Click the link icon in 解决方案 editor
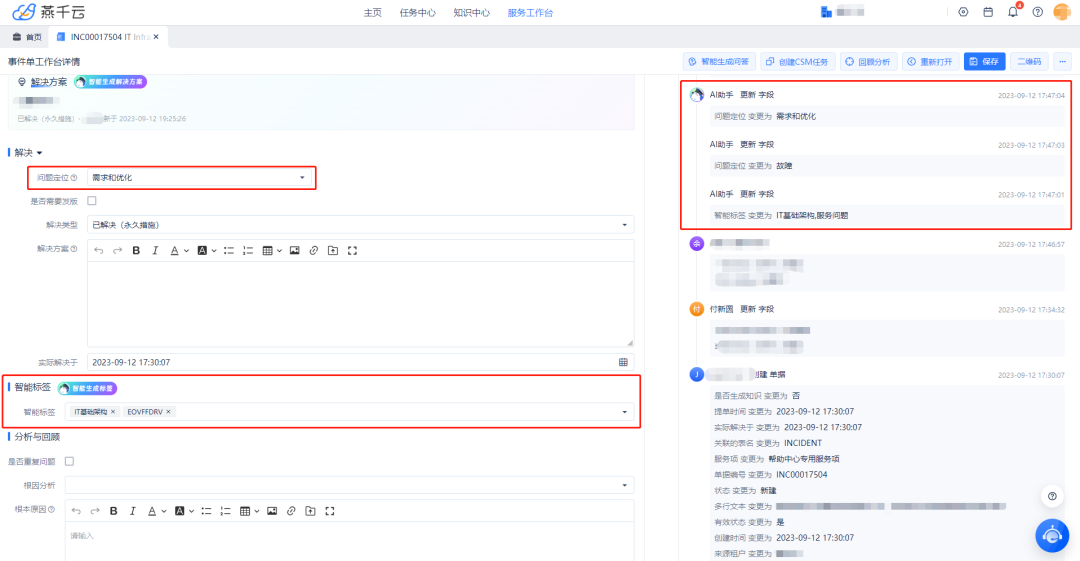1080x561 pixels. point(313,250)
